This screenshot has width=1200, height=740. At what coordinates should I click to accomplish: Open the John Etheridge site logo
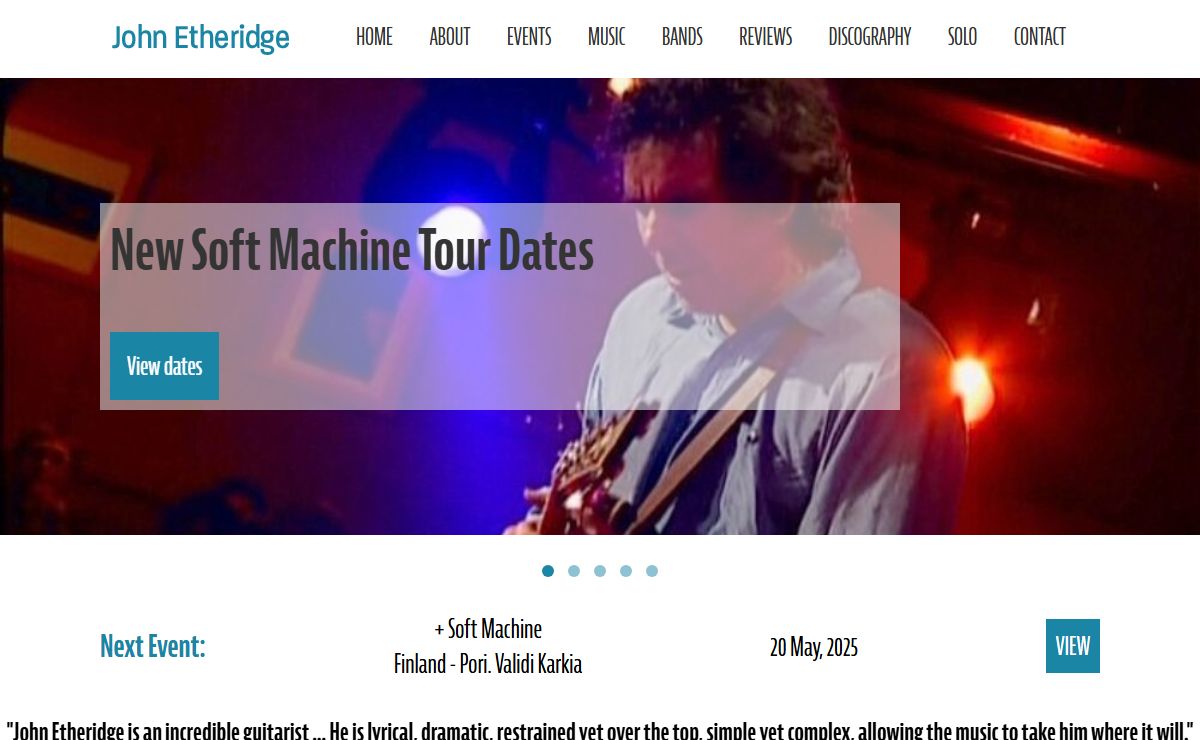[200, 37]
